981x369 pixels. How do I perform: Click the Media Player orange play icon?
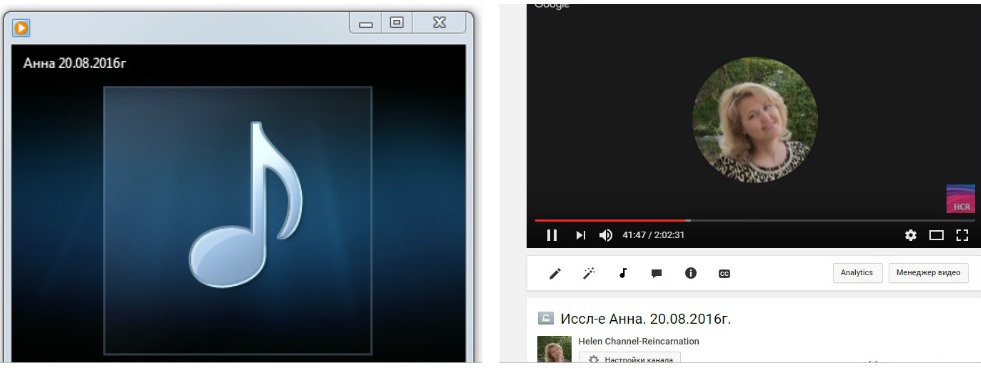click(x=21, y=28)
